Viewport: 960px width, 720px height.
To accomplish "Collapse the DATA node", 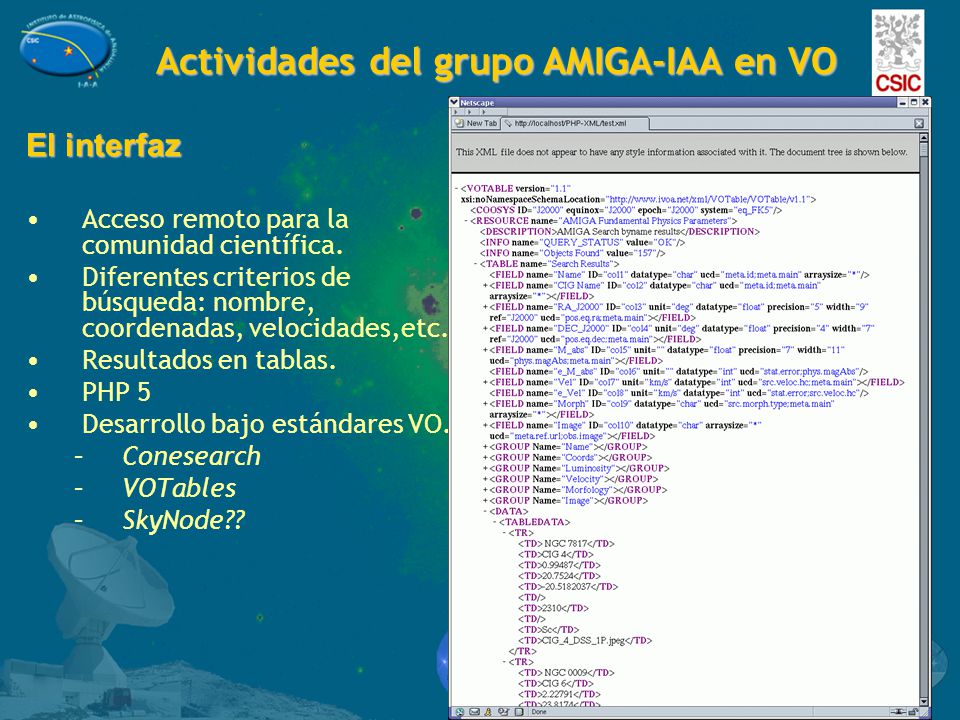I will coord(486,512).
